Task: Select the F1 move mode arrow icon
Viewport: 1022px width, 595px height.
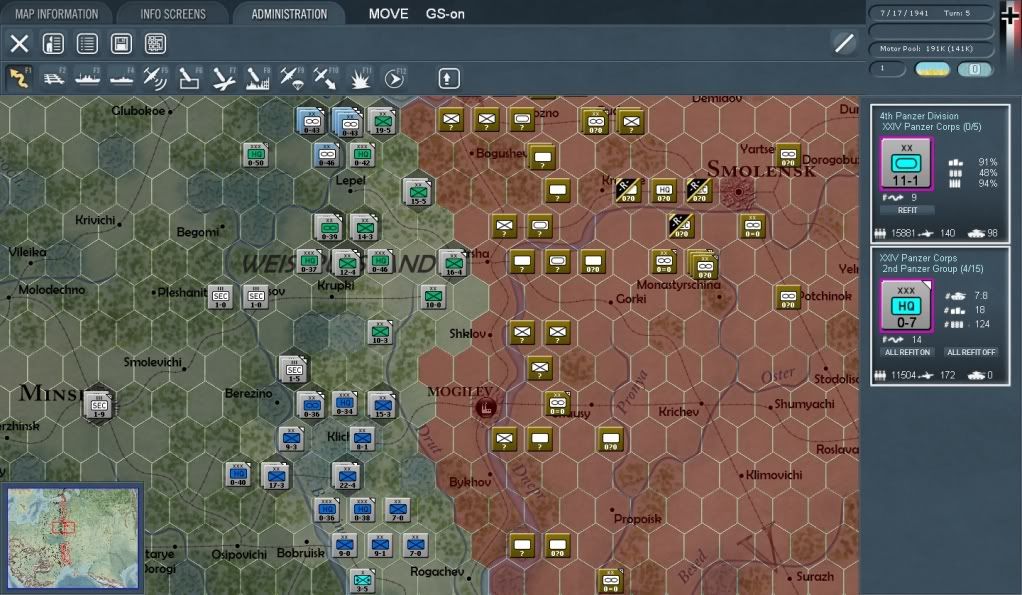Action: [x=19, y=78]
